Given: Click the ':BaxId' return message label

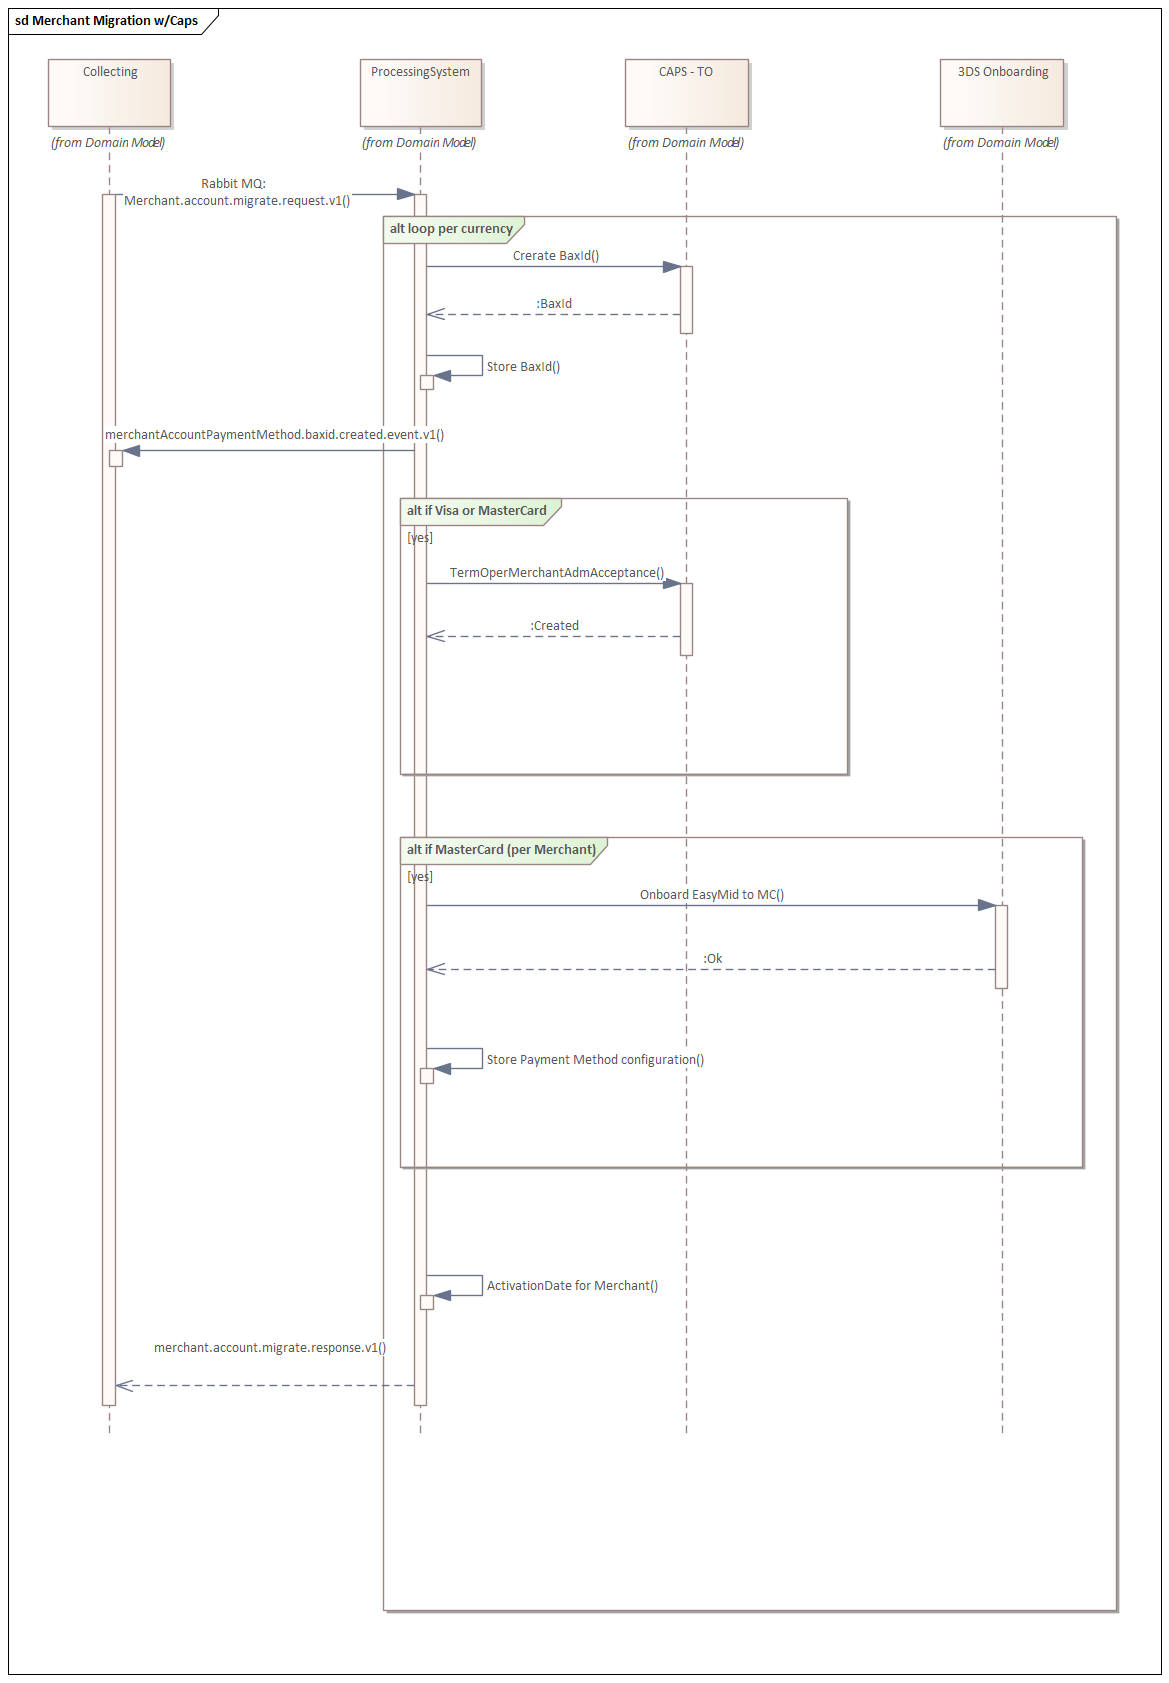Looking at the screenshot, I should (x=554, y=304).
